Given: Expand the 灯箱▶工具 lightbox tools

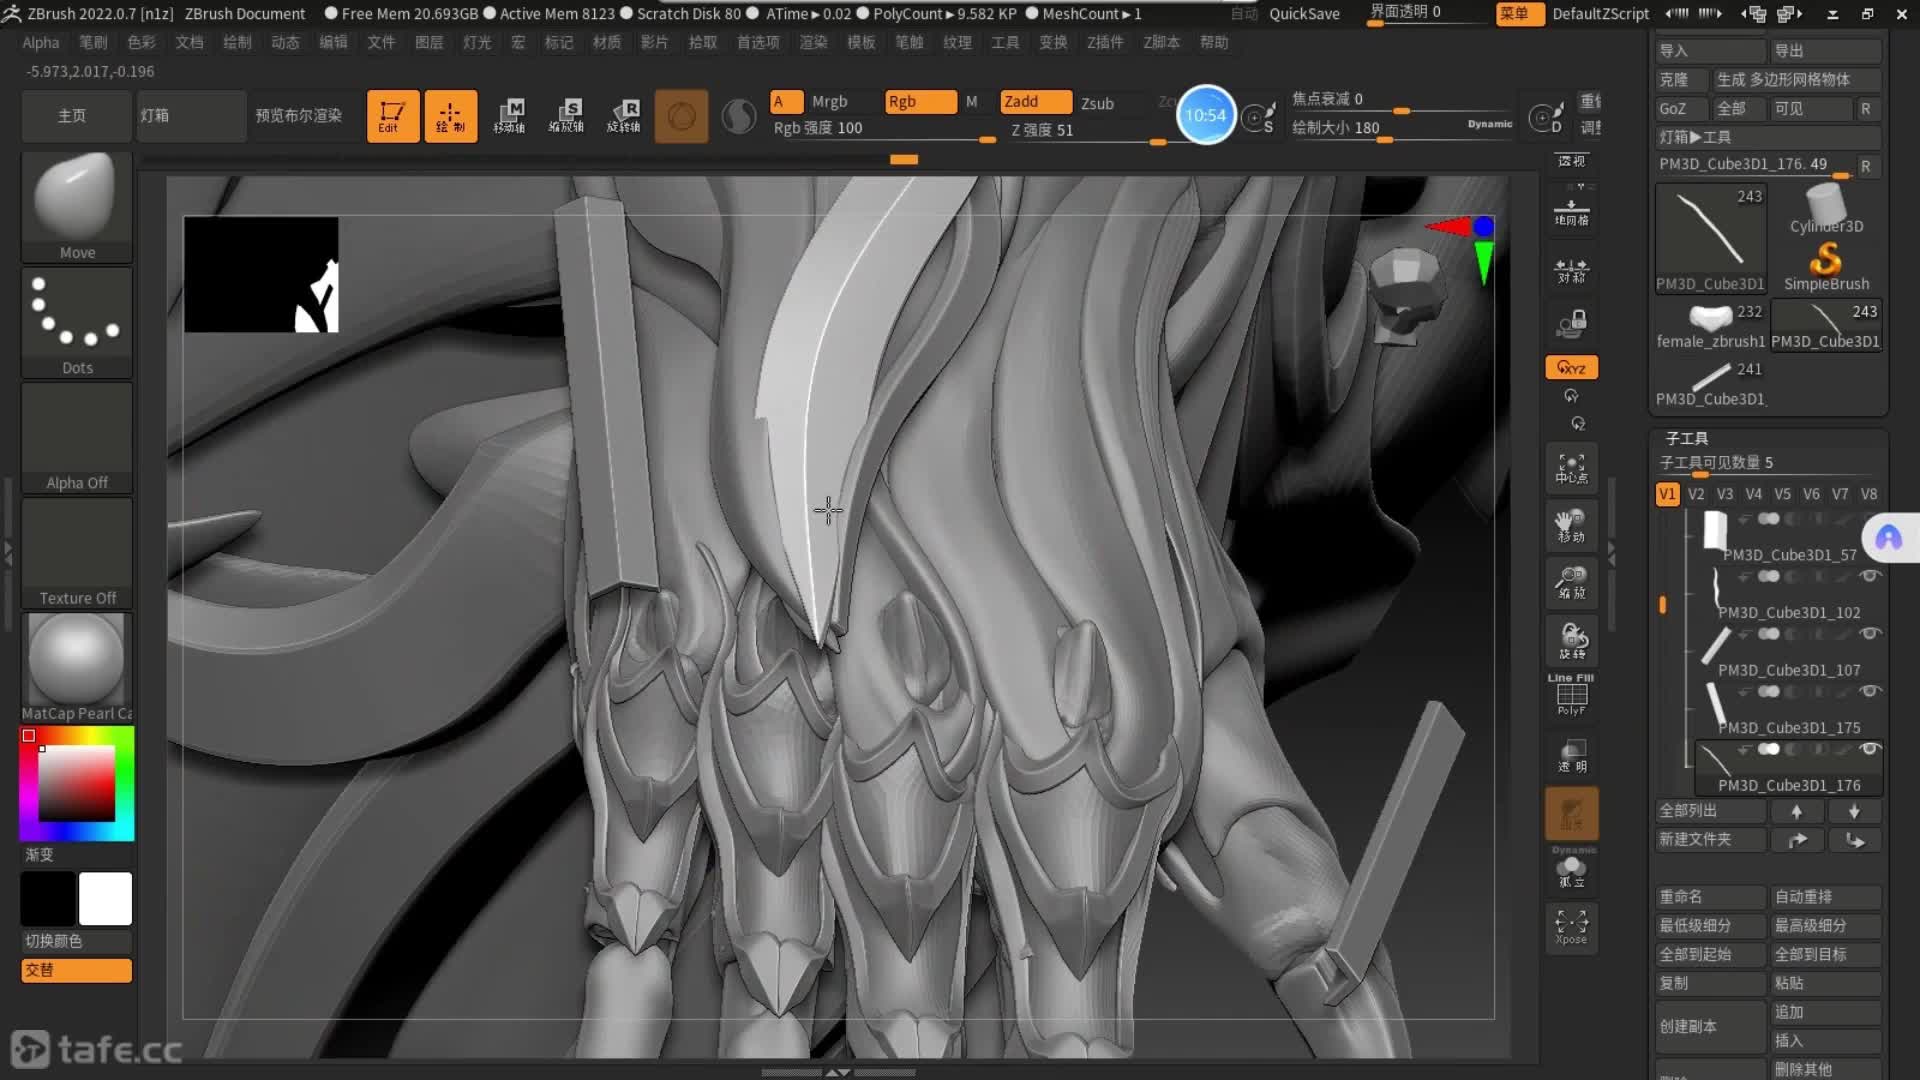Looking at the screenshot, I should 1694,137.
